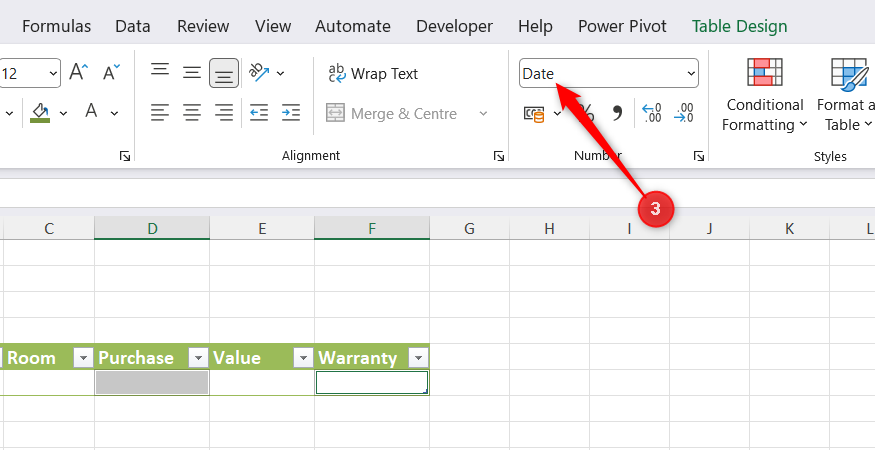Image resolution: width=875 pixels, height=450 pixels.
Task: Click the font colour A icon
Action: tap(91, 112)
